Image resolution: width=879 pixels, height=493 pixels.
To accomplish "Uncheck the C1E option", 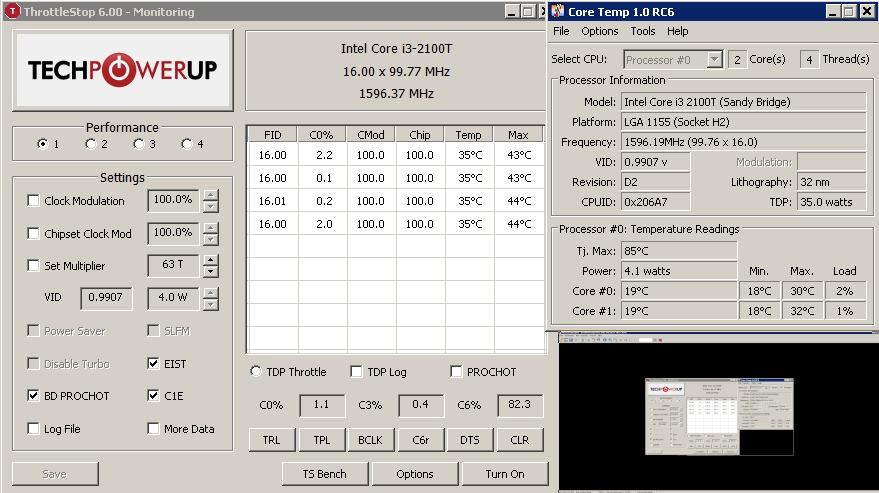I will [153, 395].
